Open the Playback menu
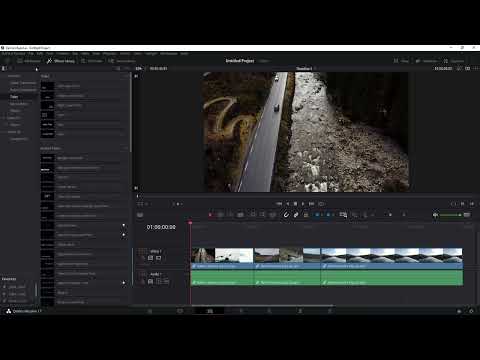Screen dimensions: 480x360 (109, 54)
